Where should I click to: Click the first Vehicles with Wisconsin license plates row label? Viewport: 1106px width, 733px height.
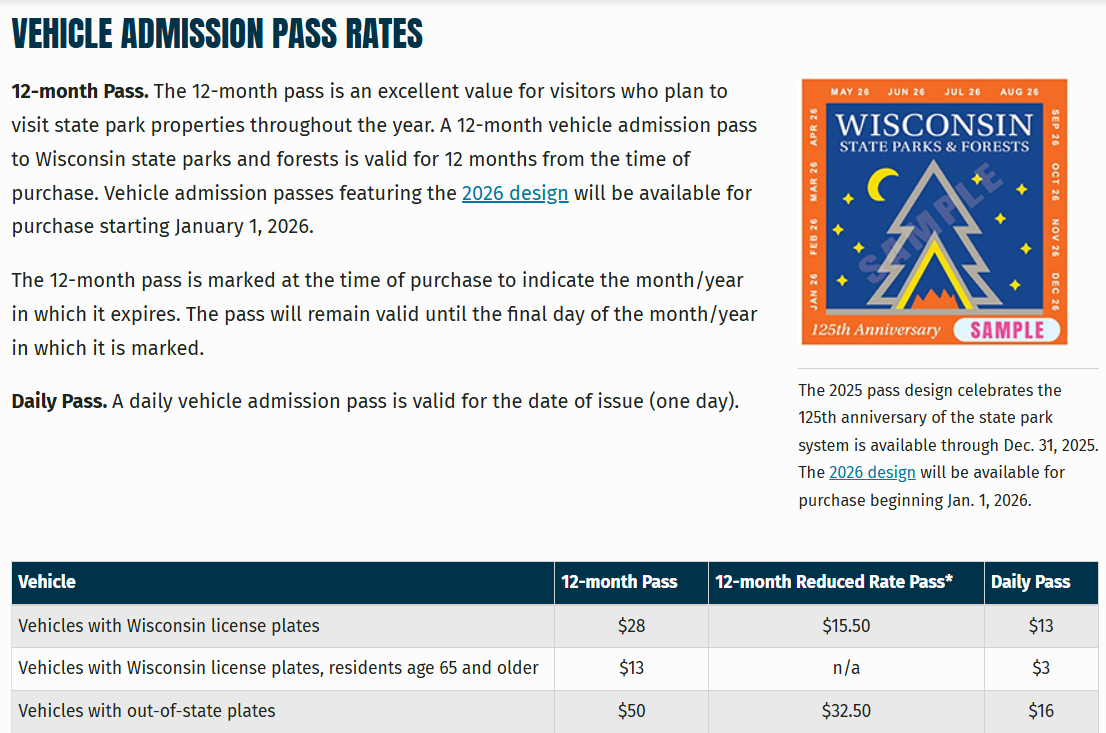pyautogui.click(x=169, y=626)
